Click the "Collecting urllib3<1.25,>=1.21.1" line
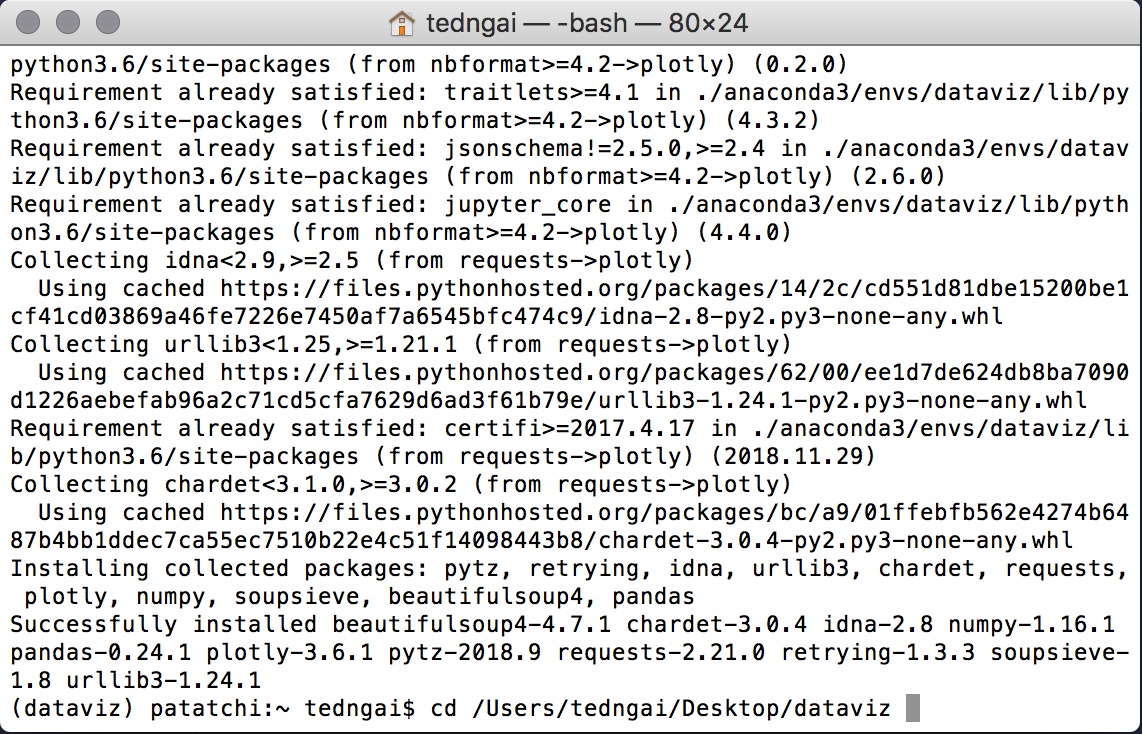 234,345
